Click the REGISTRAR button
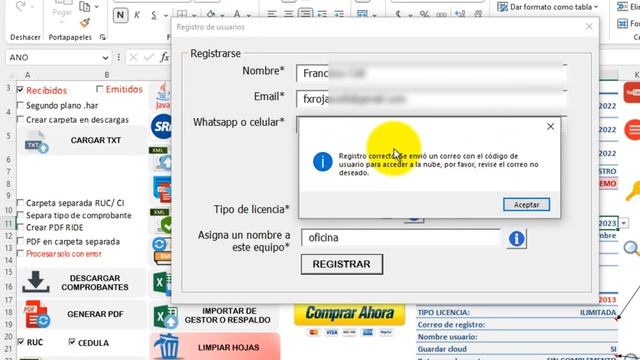Viewport: 640px width, 360px height. pyautogui.click(x=342, y=264)
